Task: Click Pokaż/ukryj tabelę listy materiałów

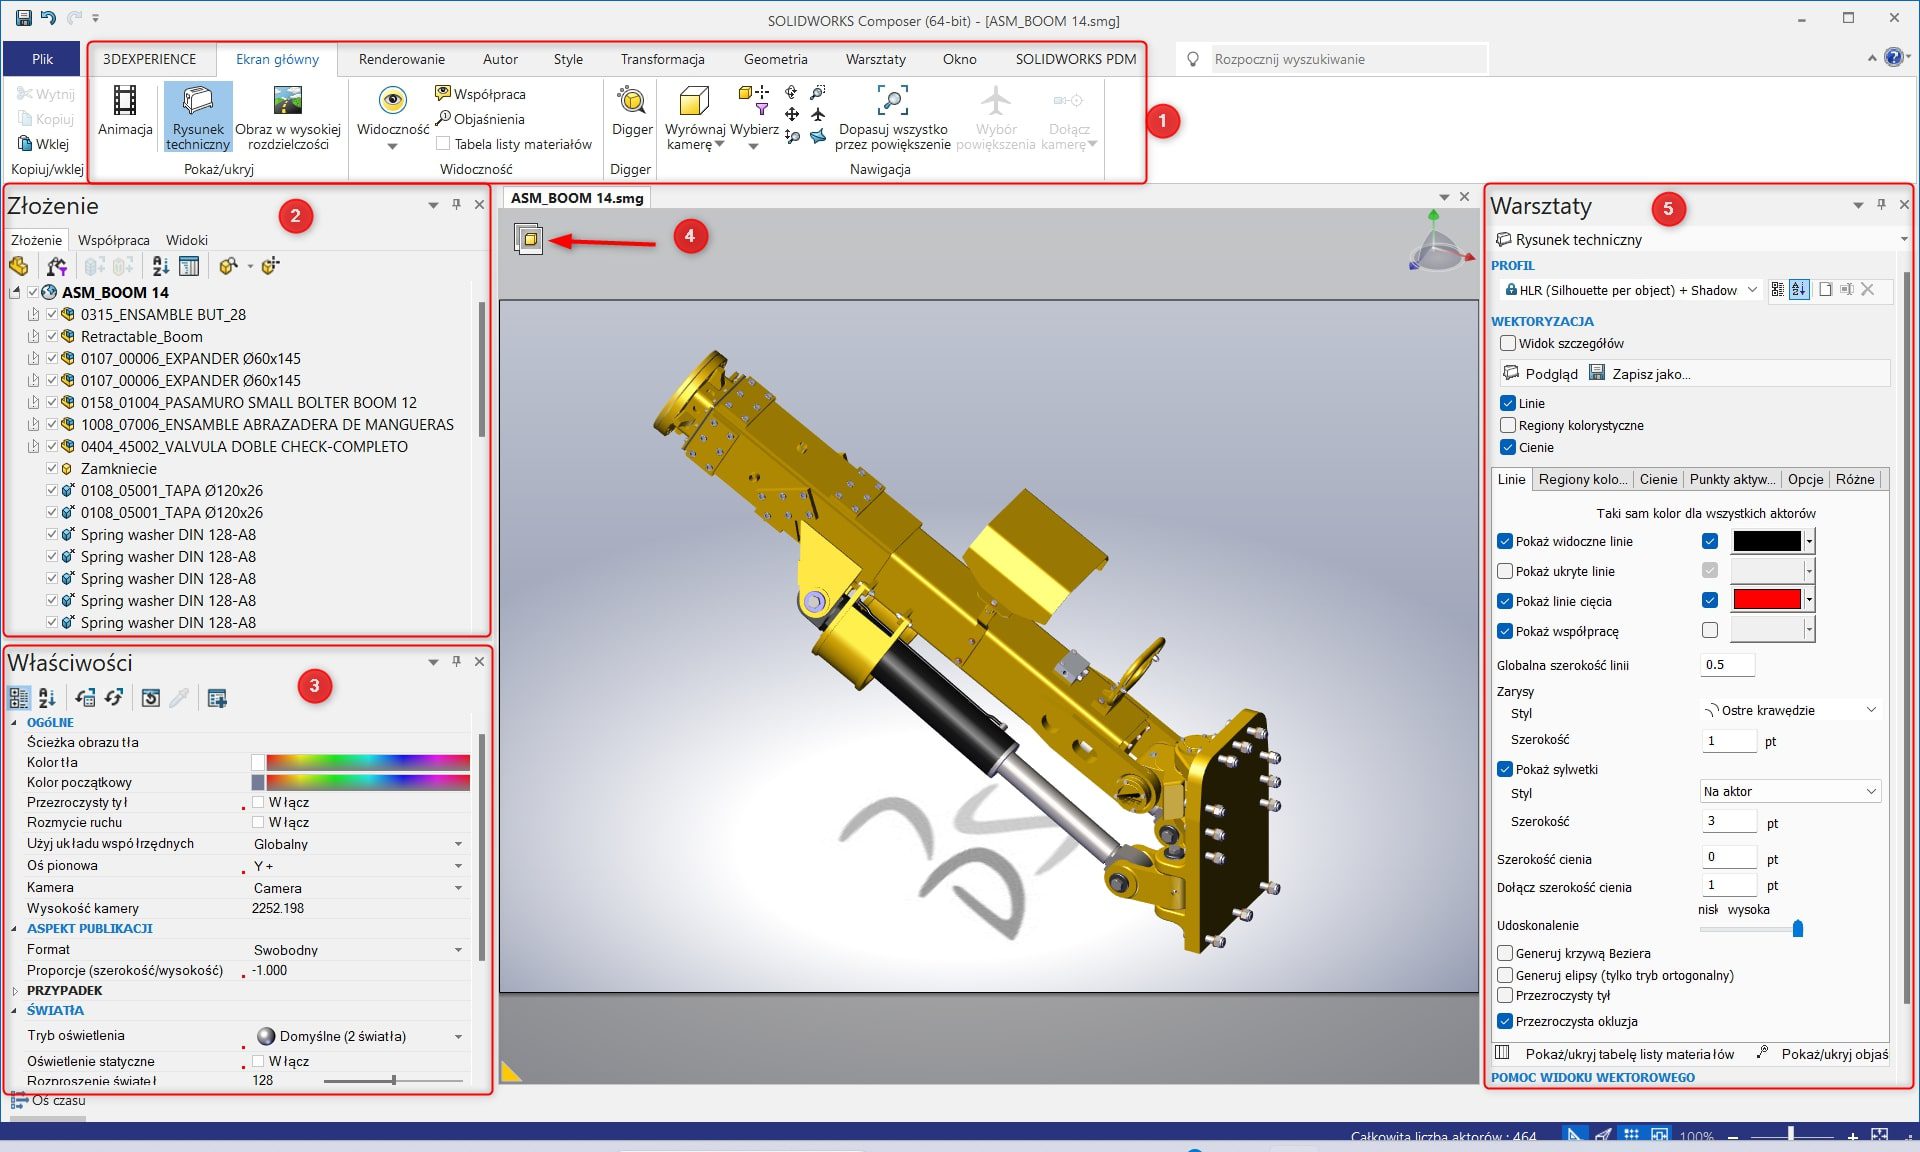Action: 1616,1054
